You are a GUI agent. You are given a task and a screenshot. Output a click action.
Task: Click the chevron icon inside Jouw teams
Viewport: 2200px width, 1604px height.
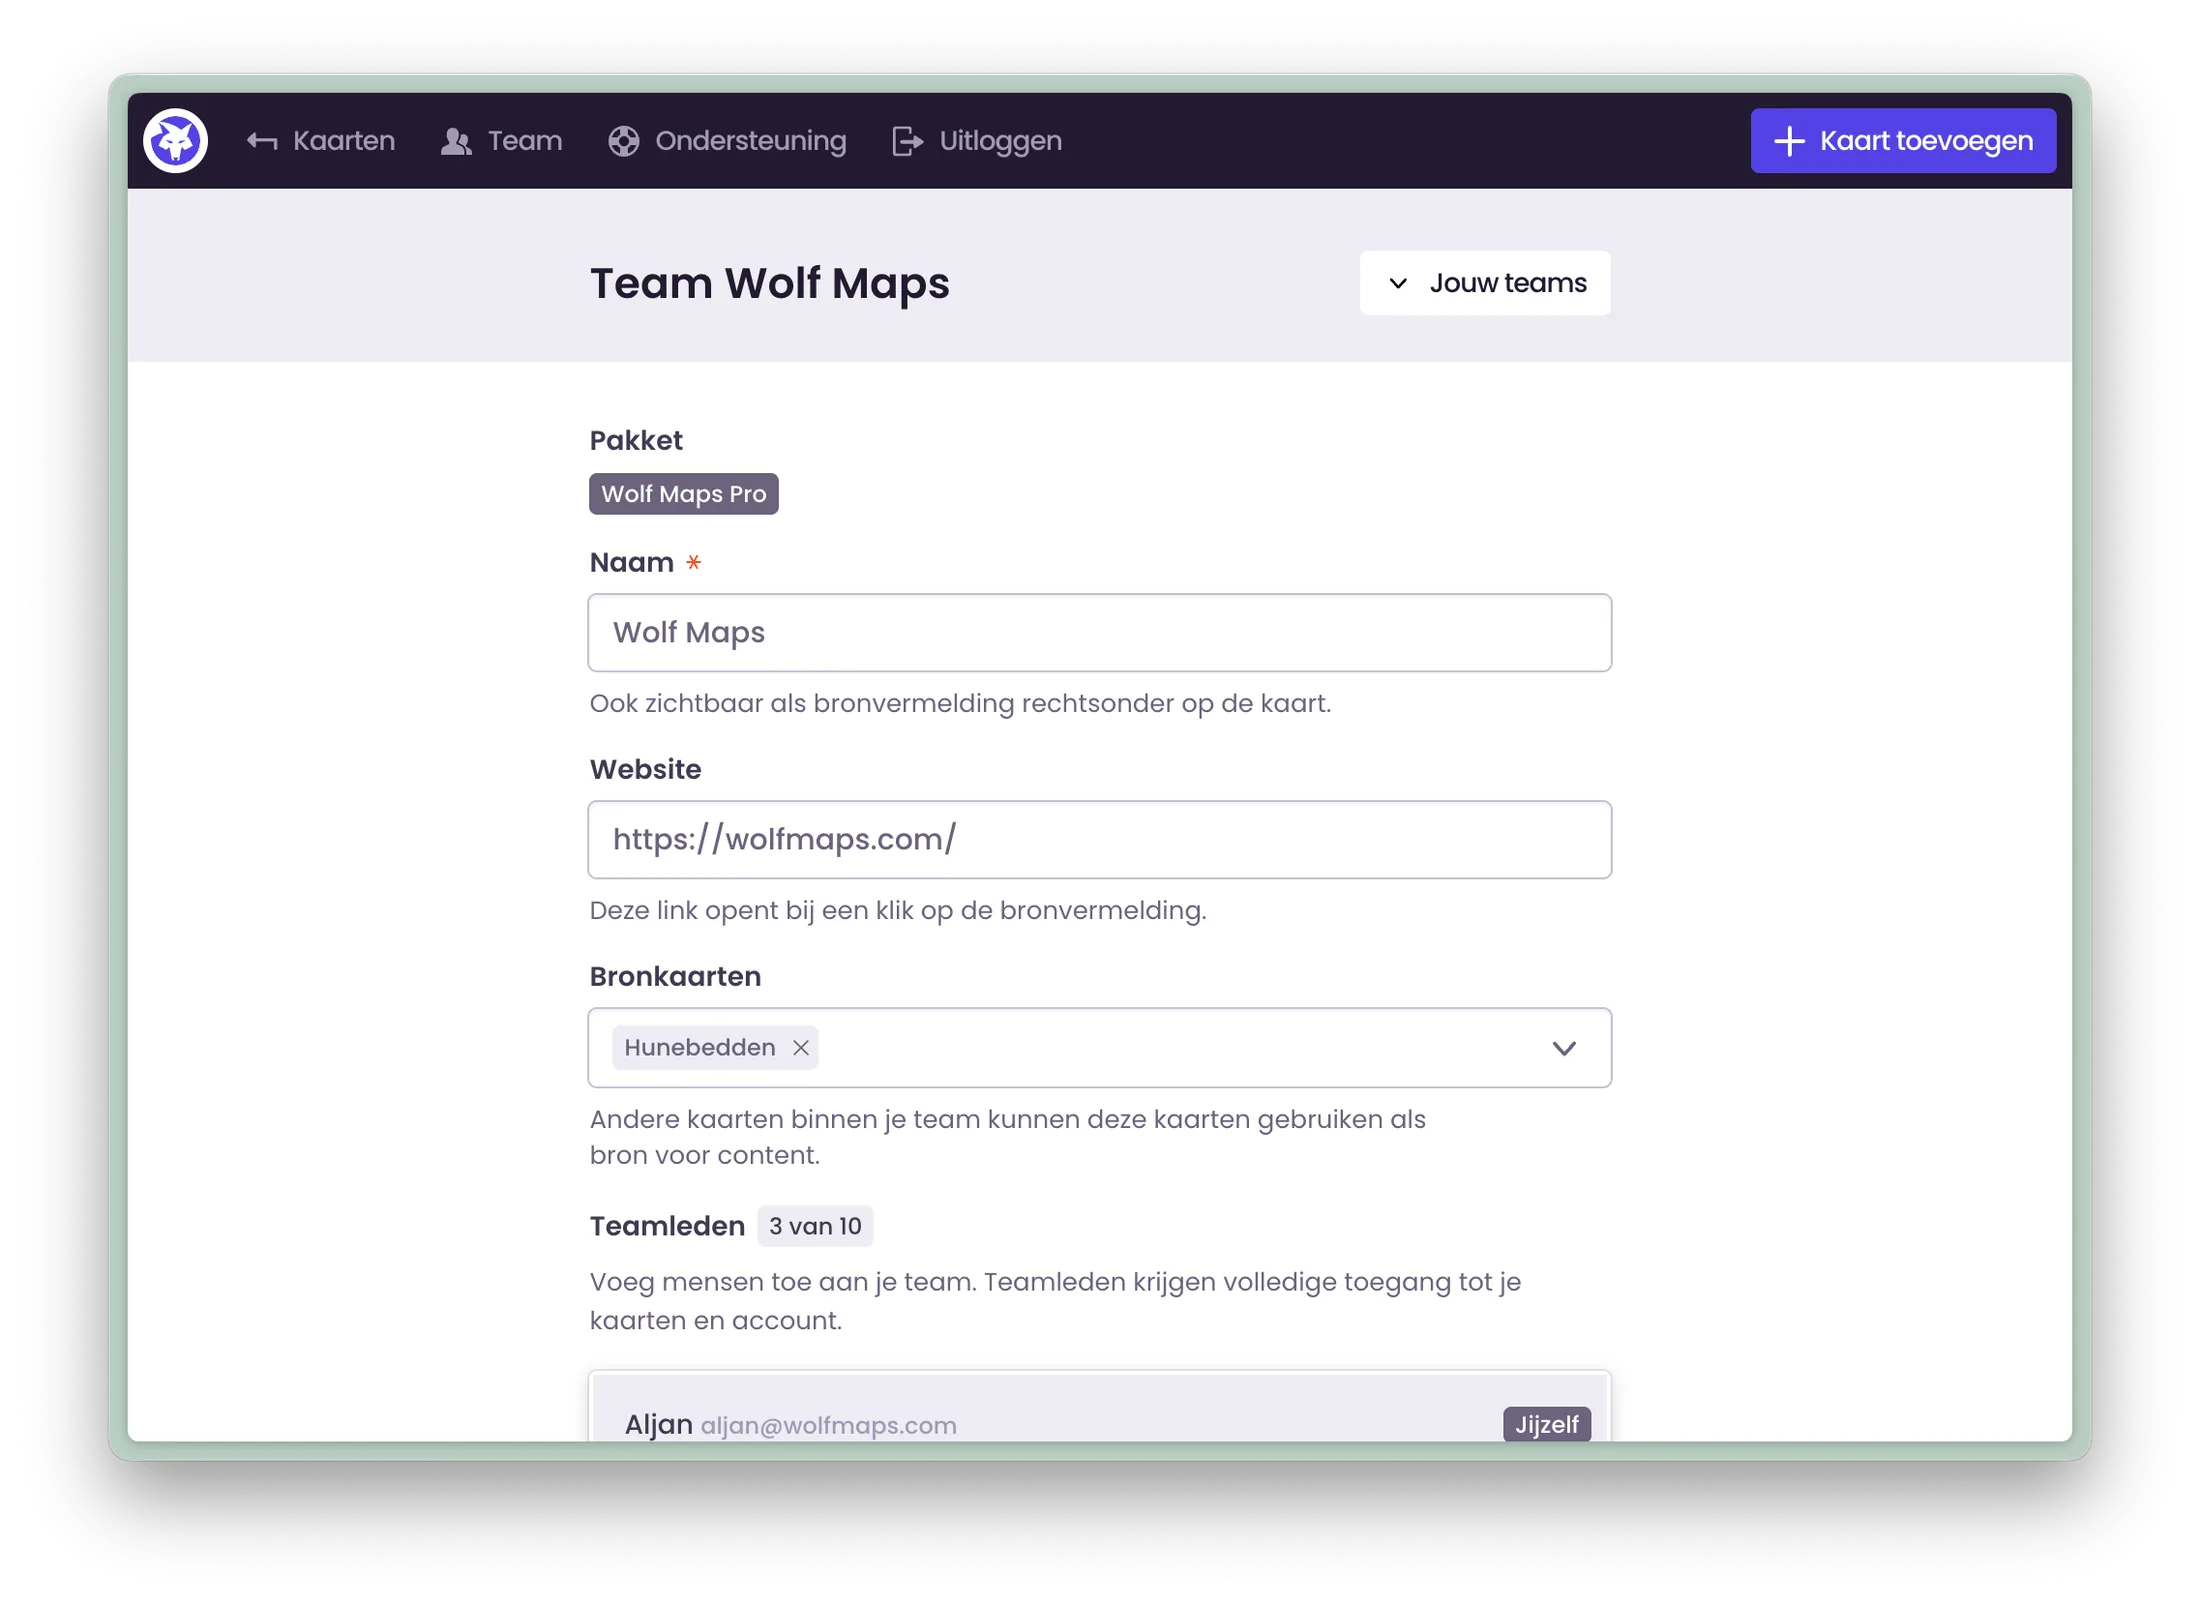coord(1398,283)
